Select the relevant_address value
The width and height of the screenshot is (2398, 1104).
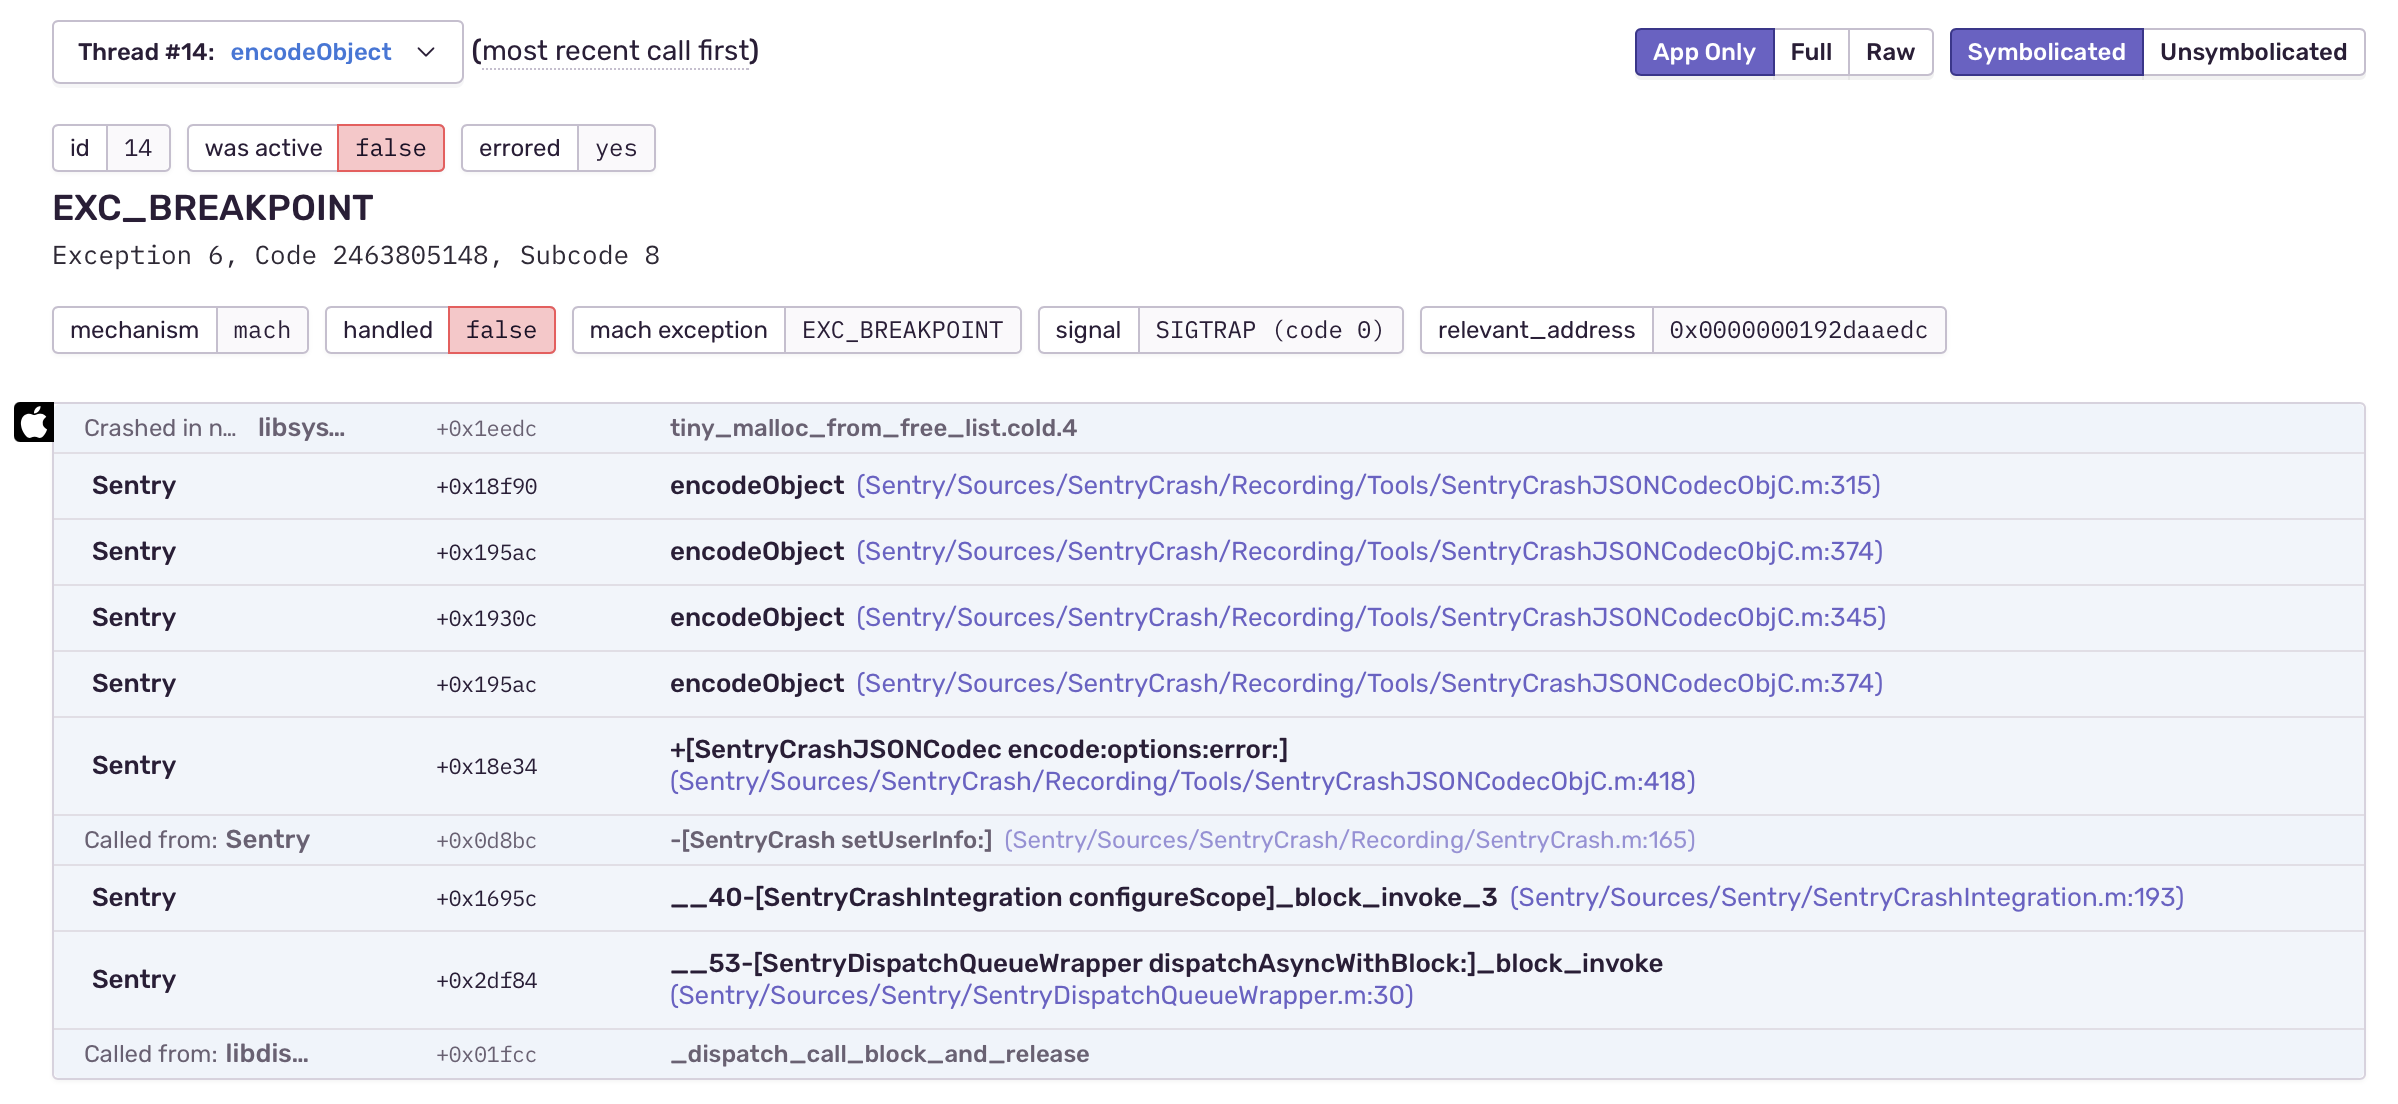pyautogui.click(x=1798, y=329)
